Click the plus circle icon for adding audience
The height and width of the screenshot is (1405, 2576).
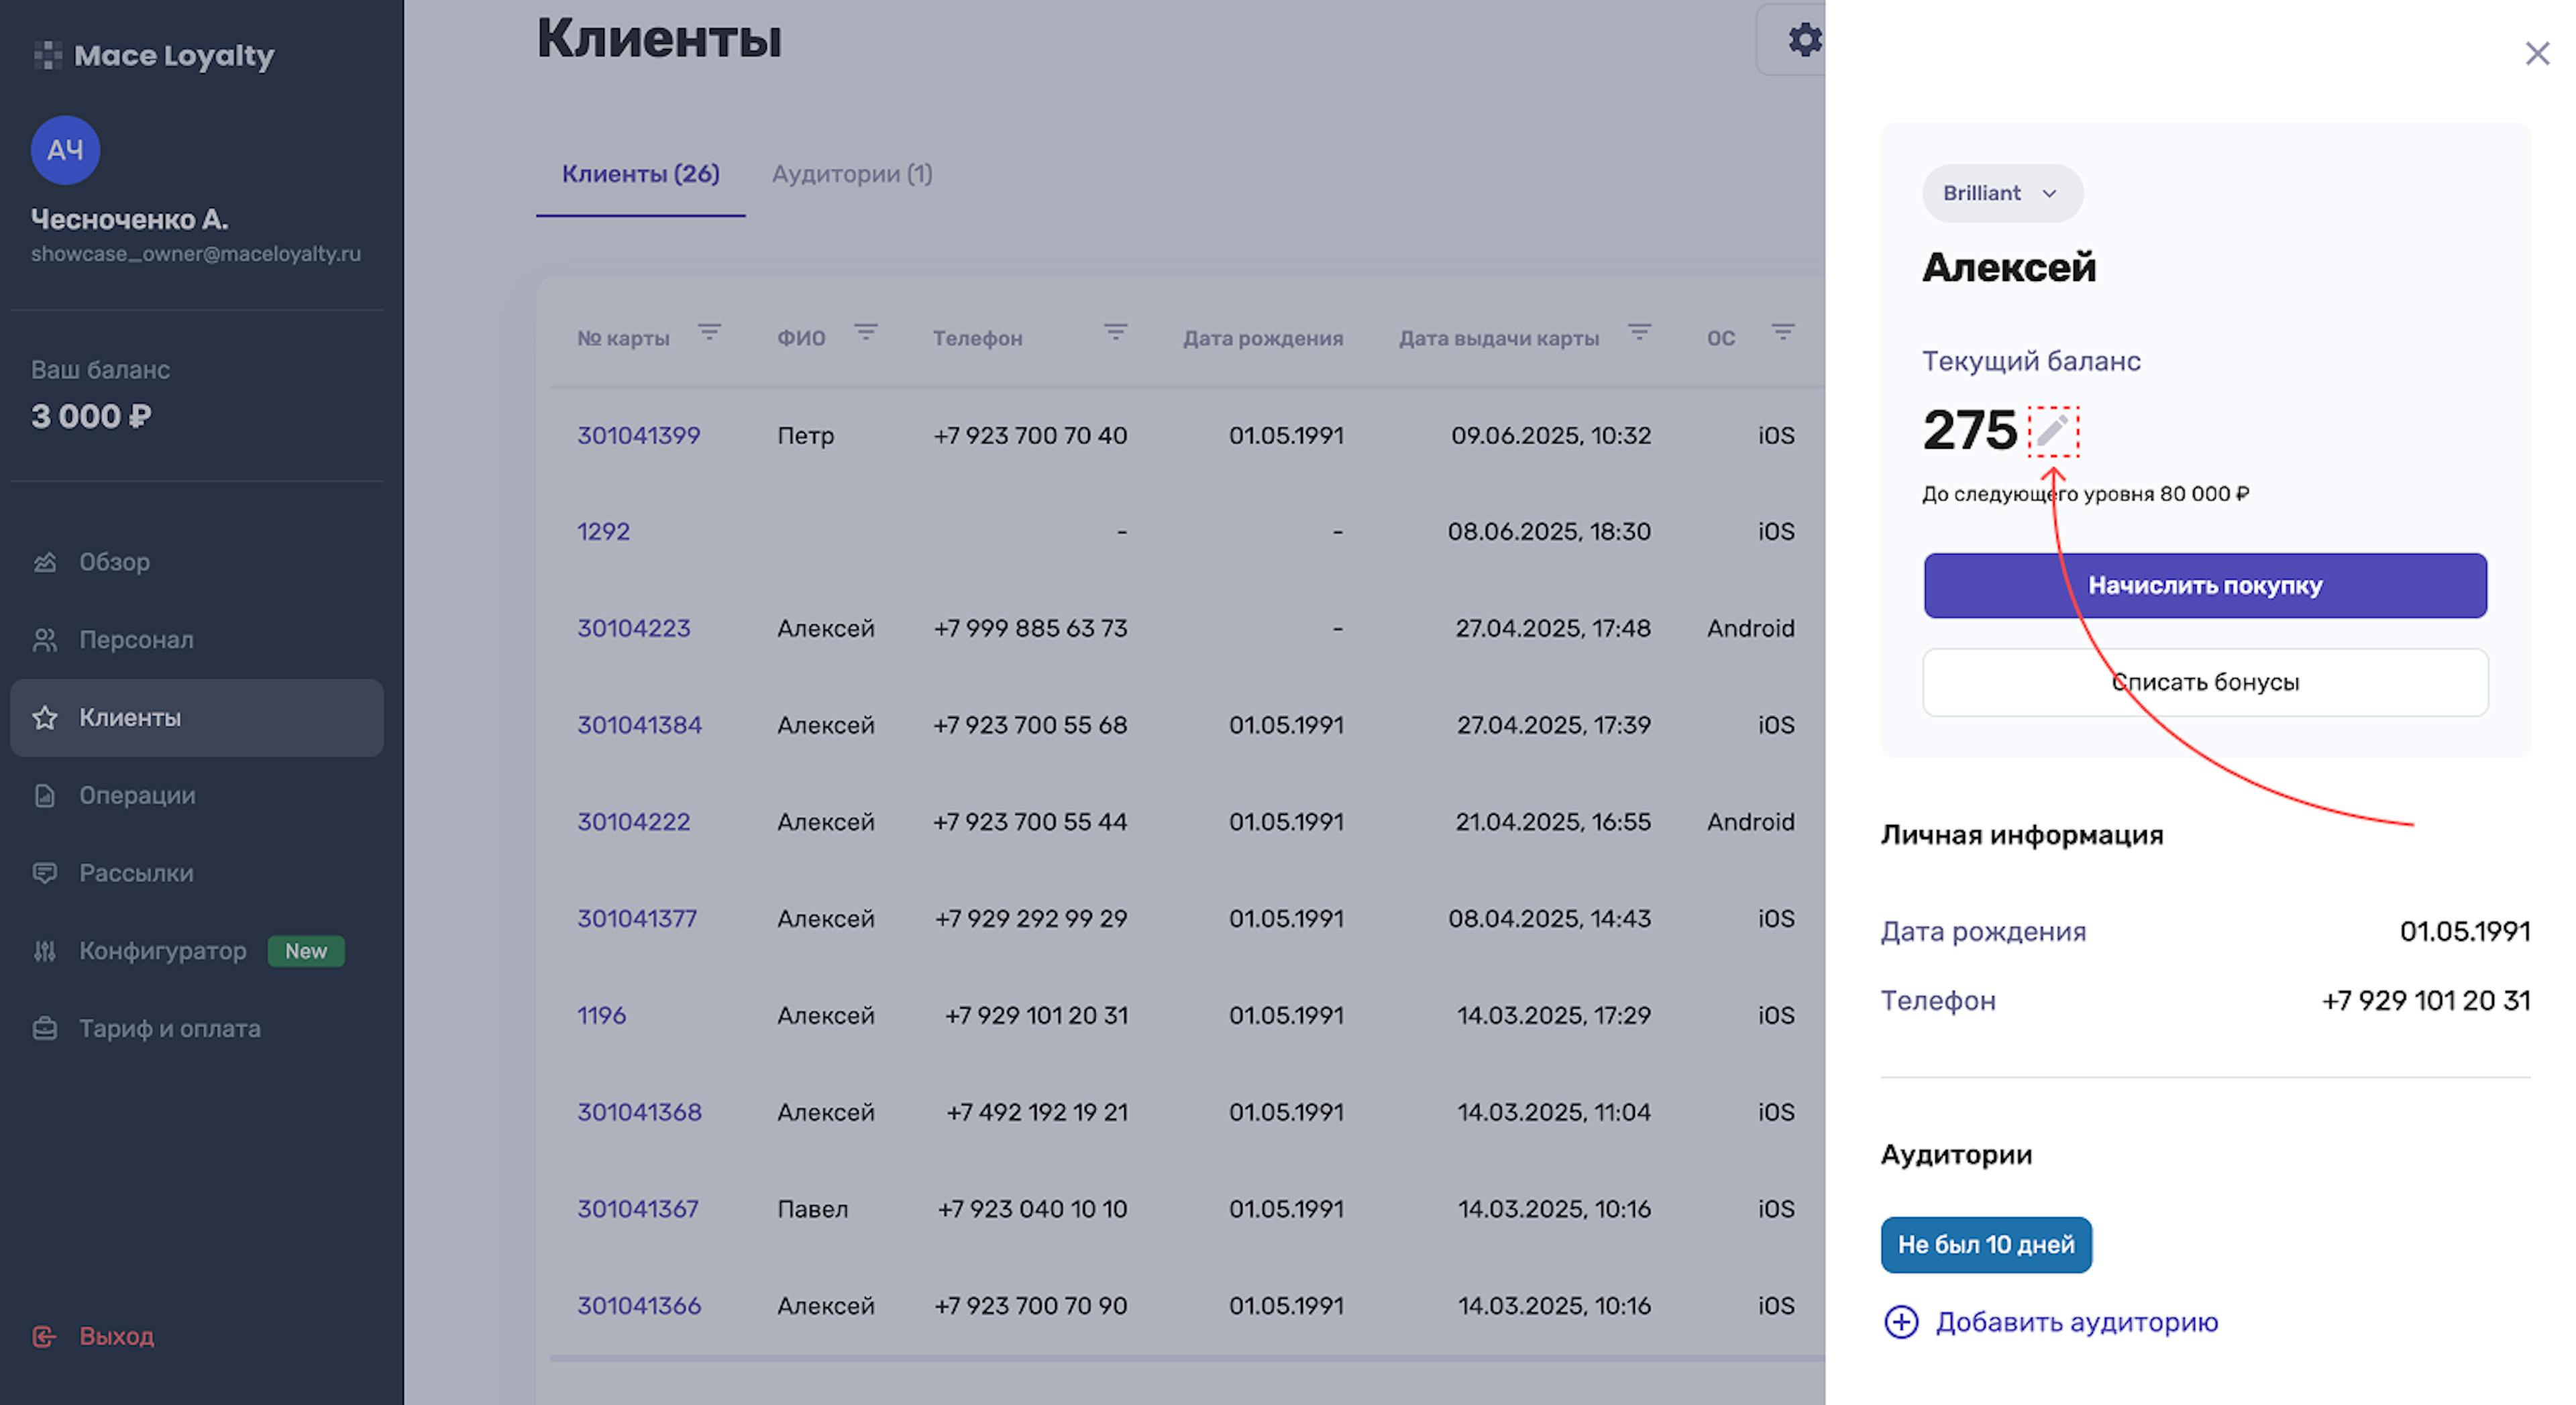tap(1901, 1322)
